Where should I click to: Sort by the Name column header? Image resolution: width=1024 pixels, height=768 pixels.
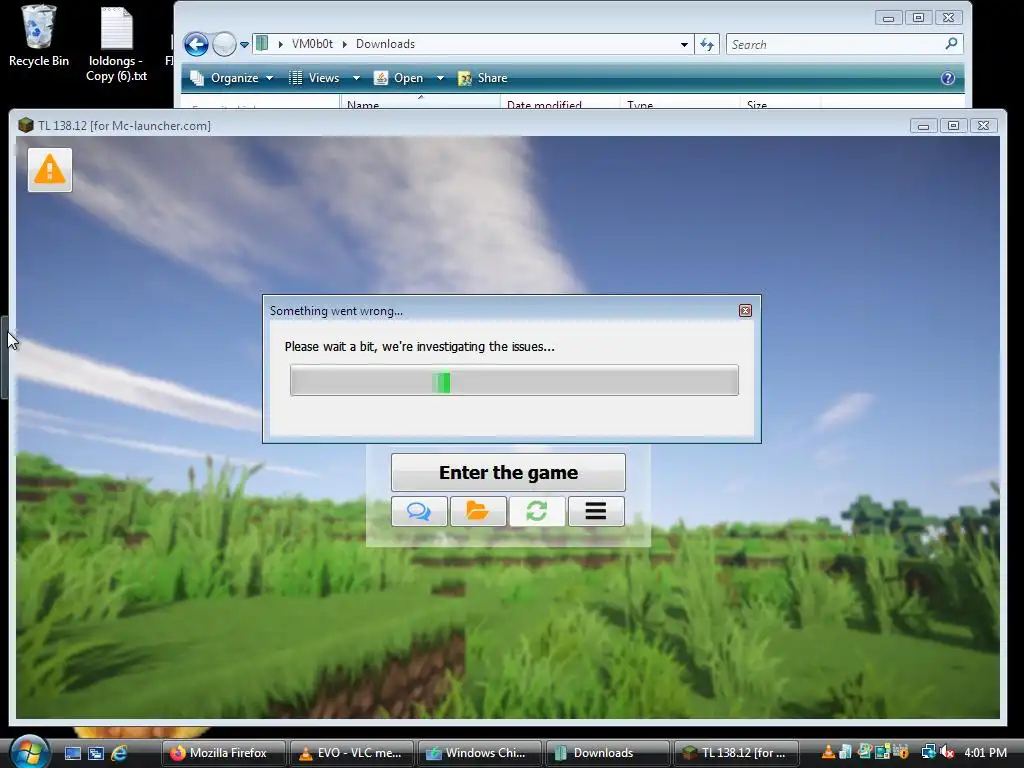tap(420, 103)
